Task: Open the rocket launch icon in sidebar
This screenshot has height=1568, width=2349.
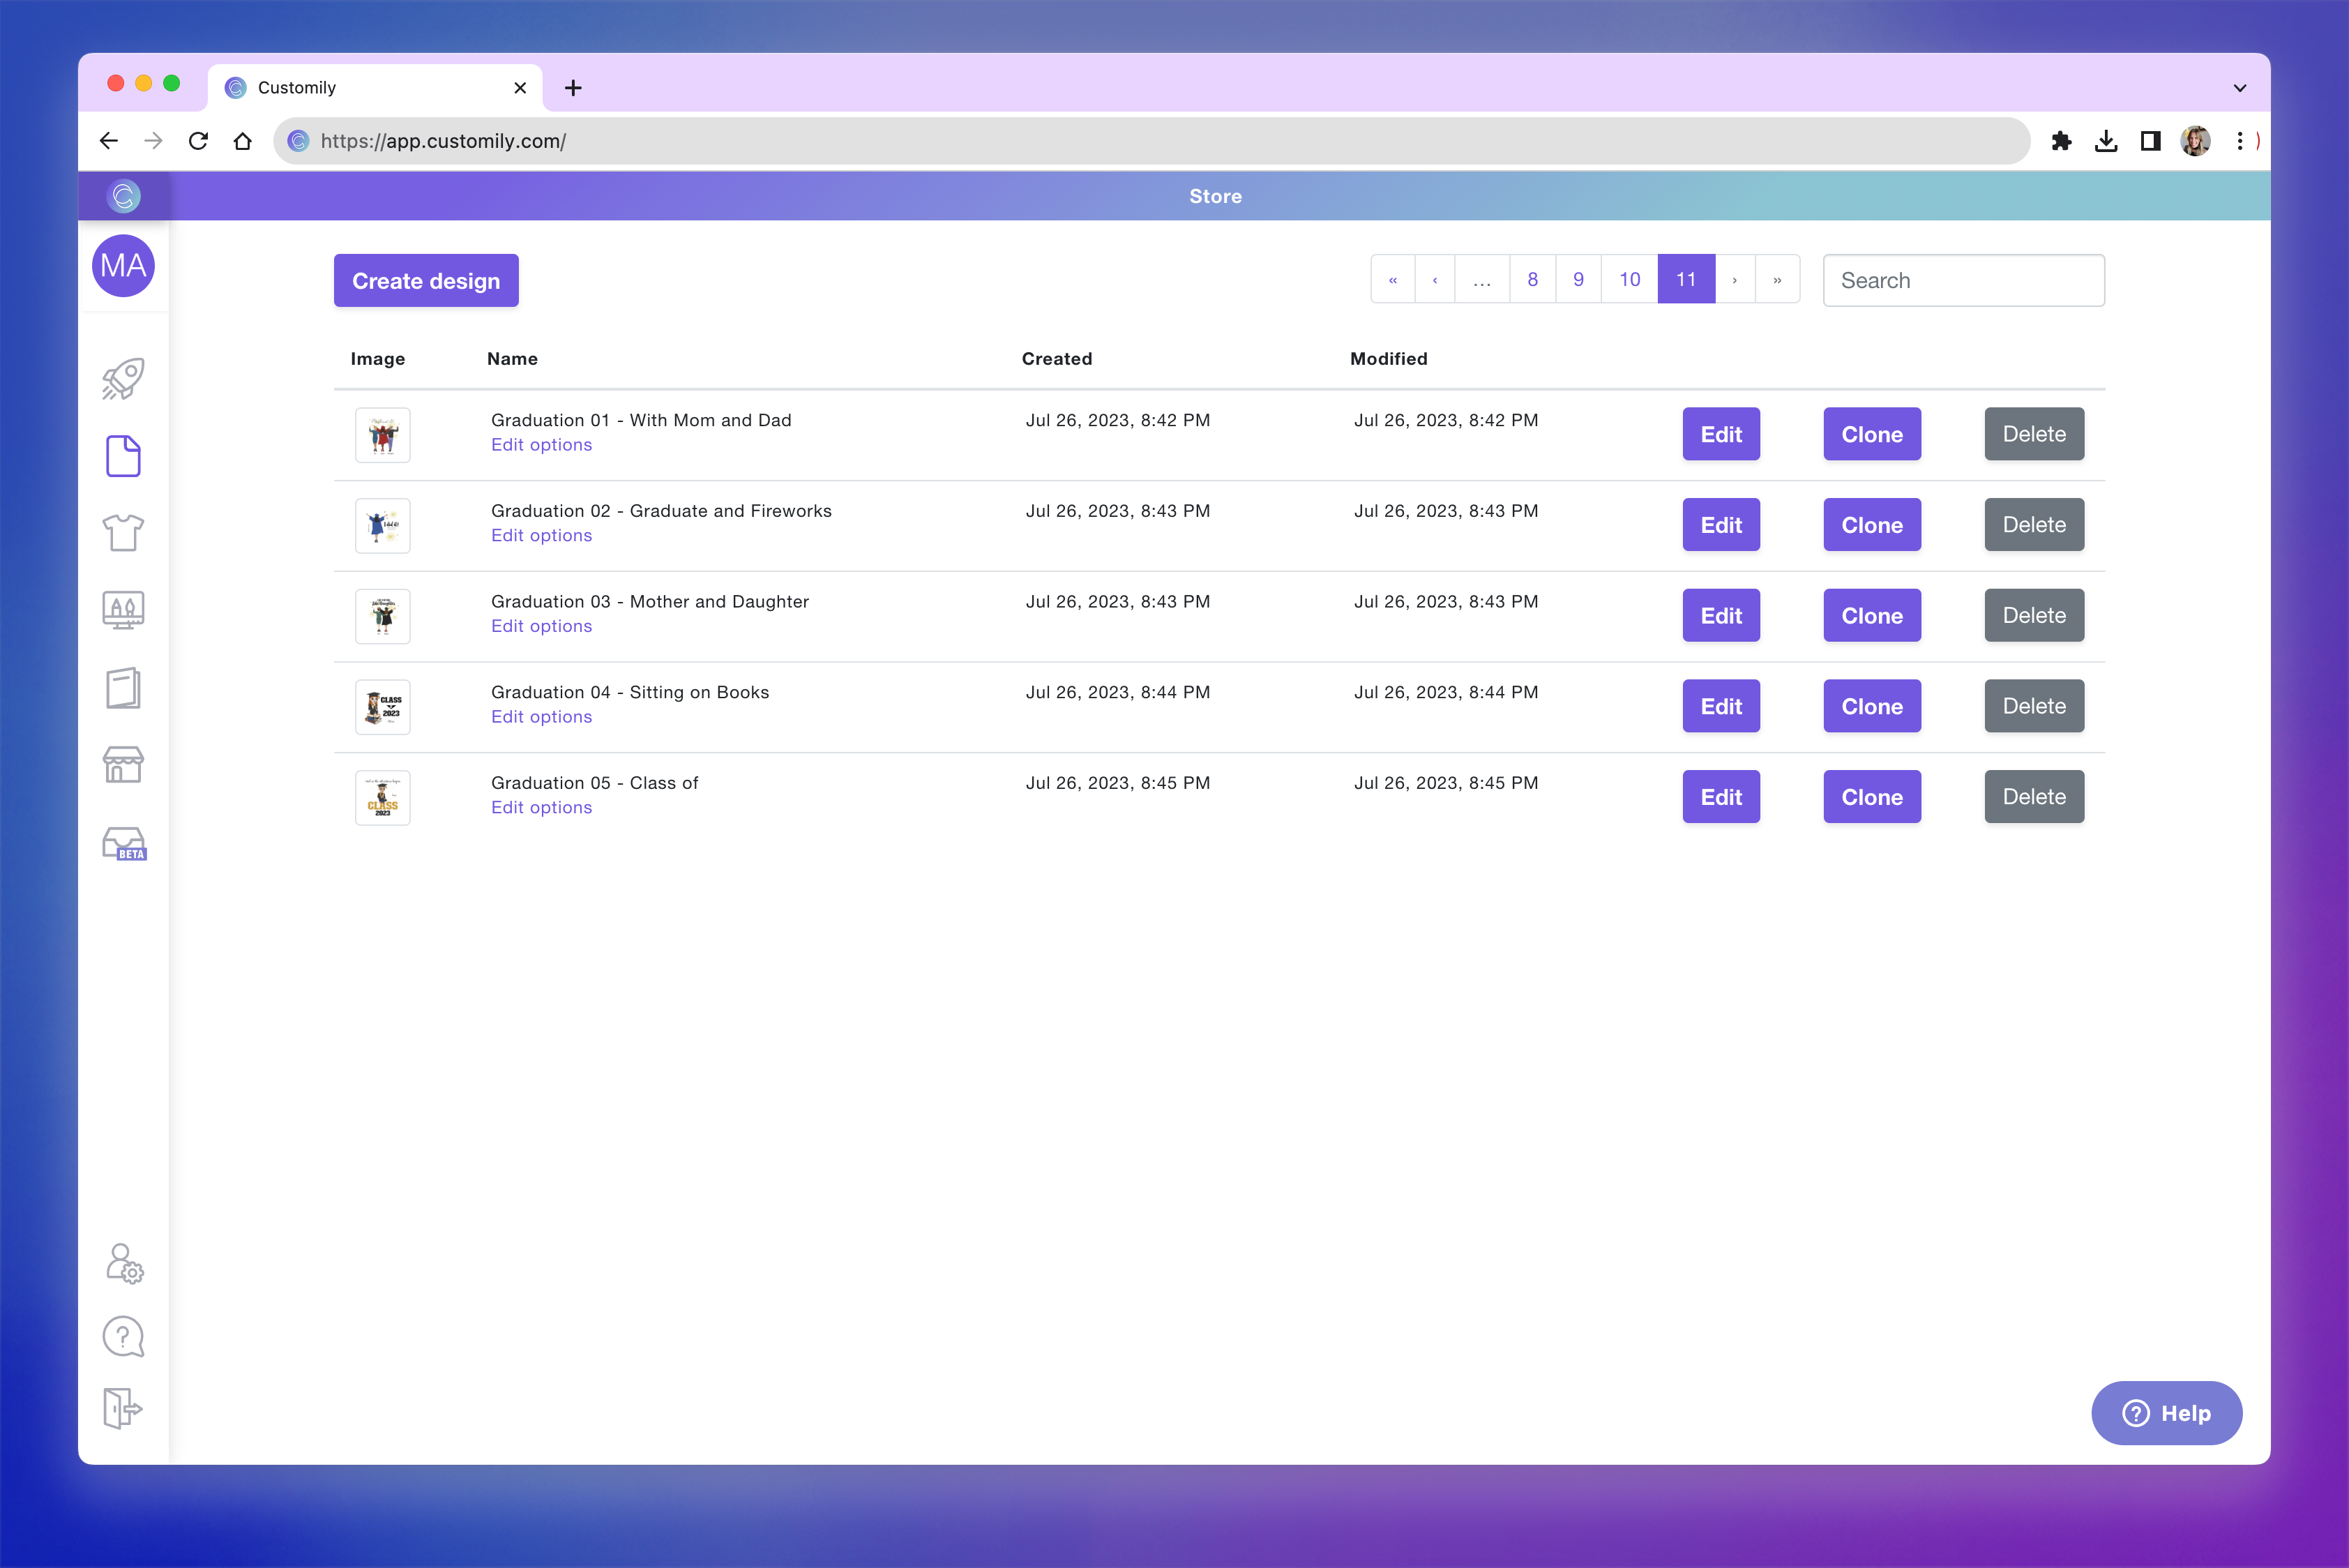Action: [x=123, y=379]
